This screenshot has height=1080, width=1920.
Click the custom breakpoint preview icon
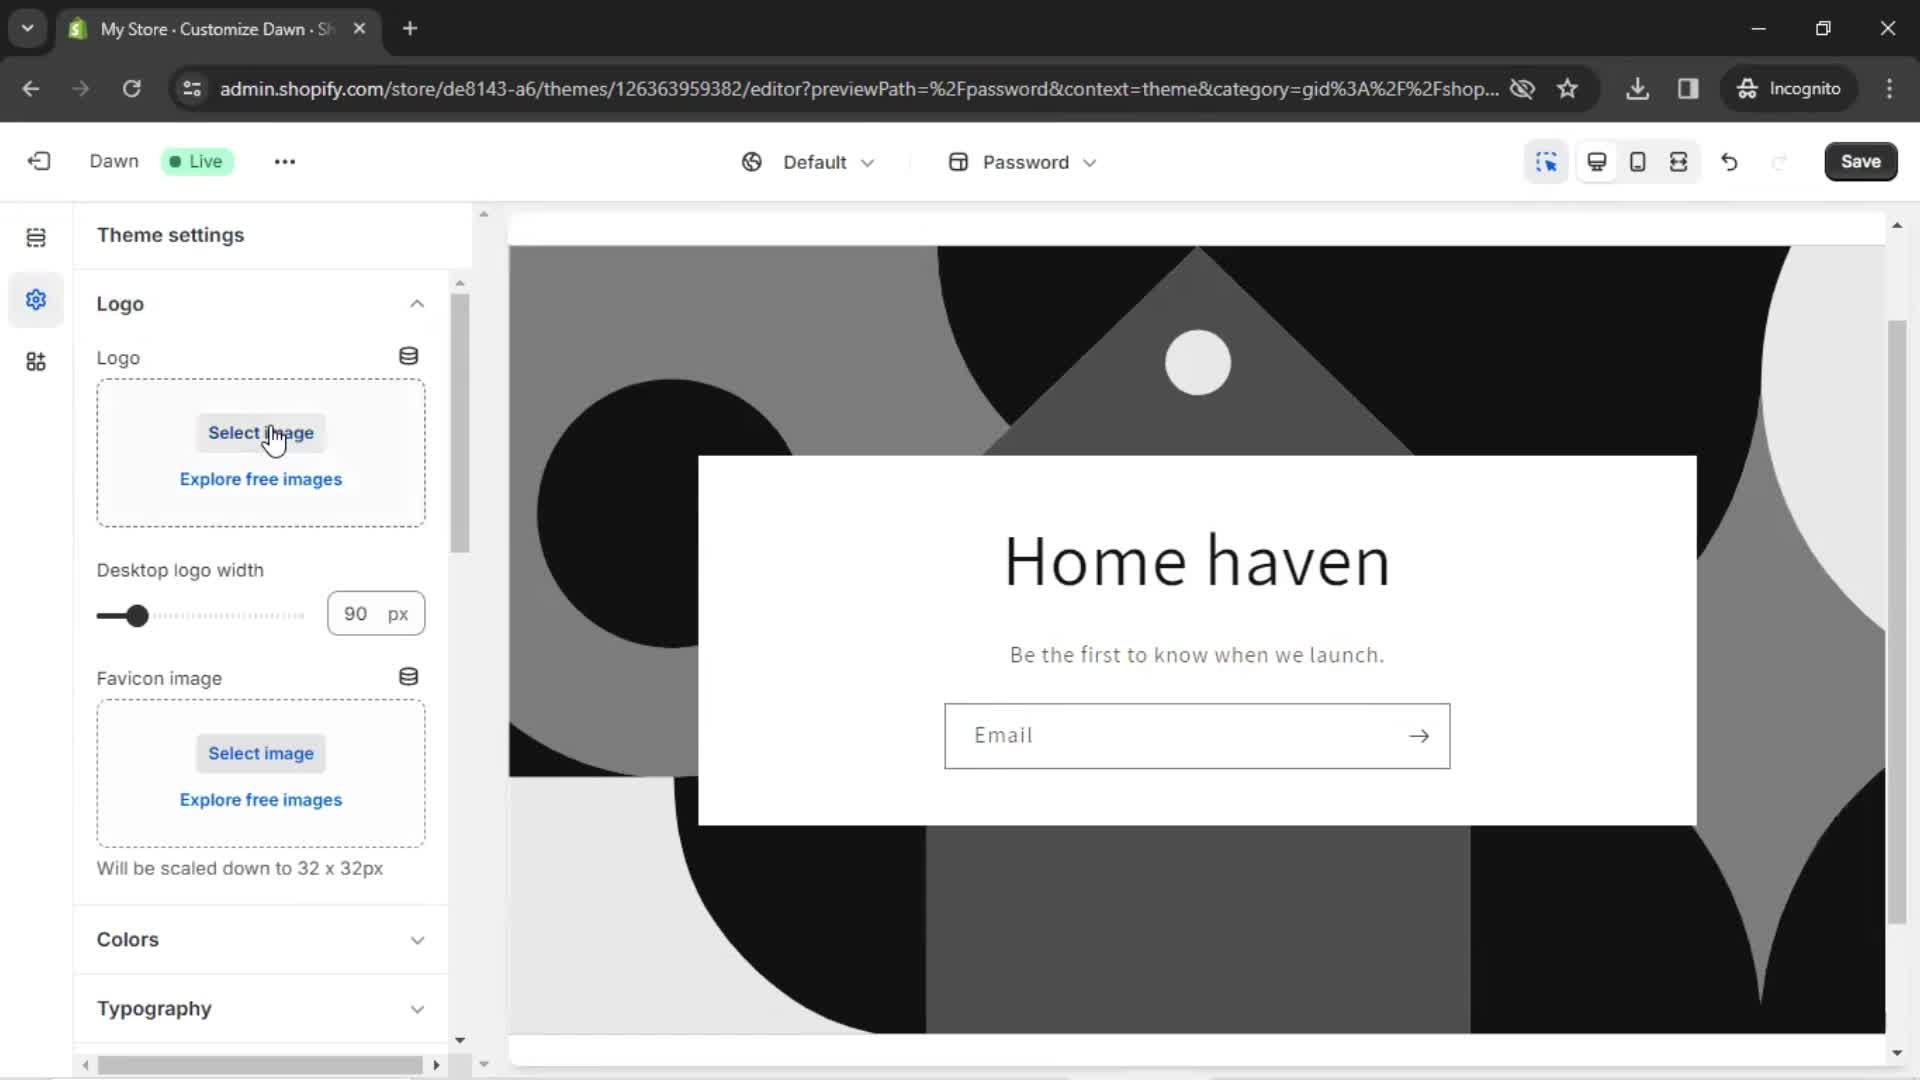coord(1683,161)
